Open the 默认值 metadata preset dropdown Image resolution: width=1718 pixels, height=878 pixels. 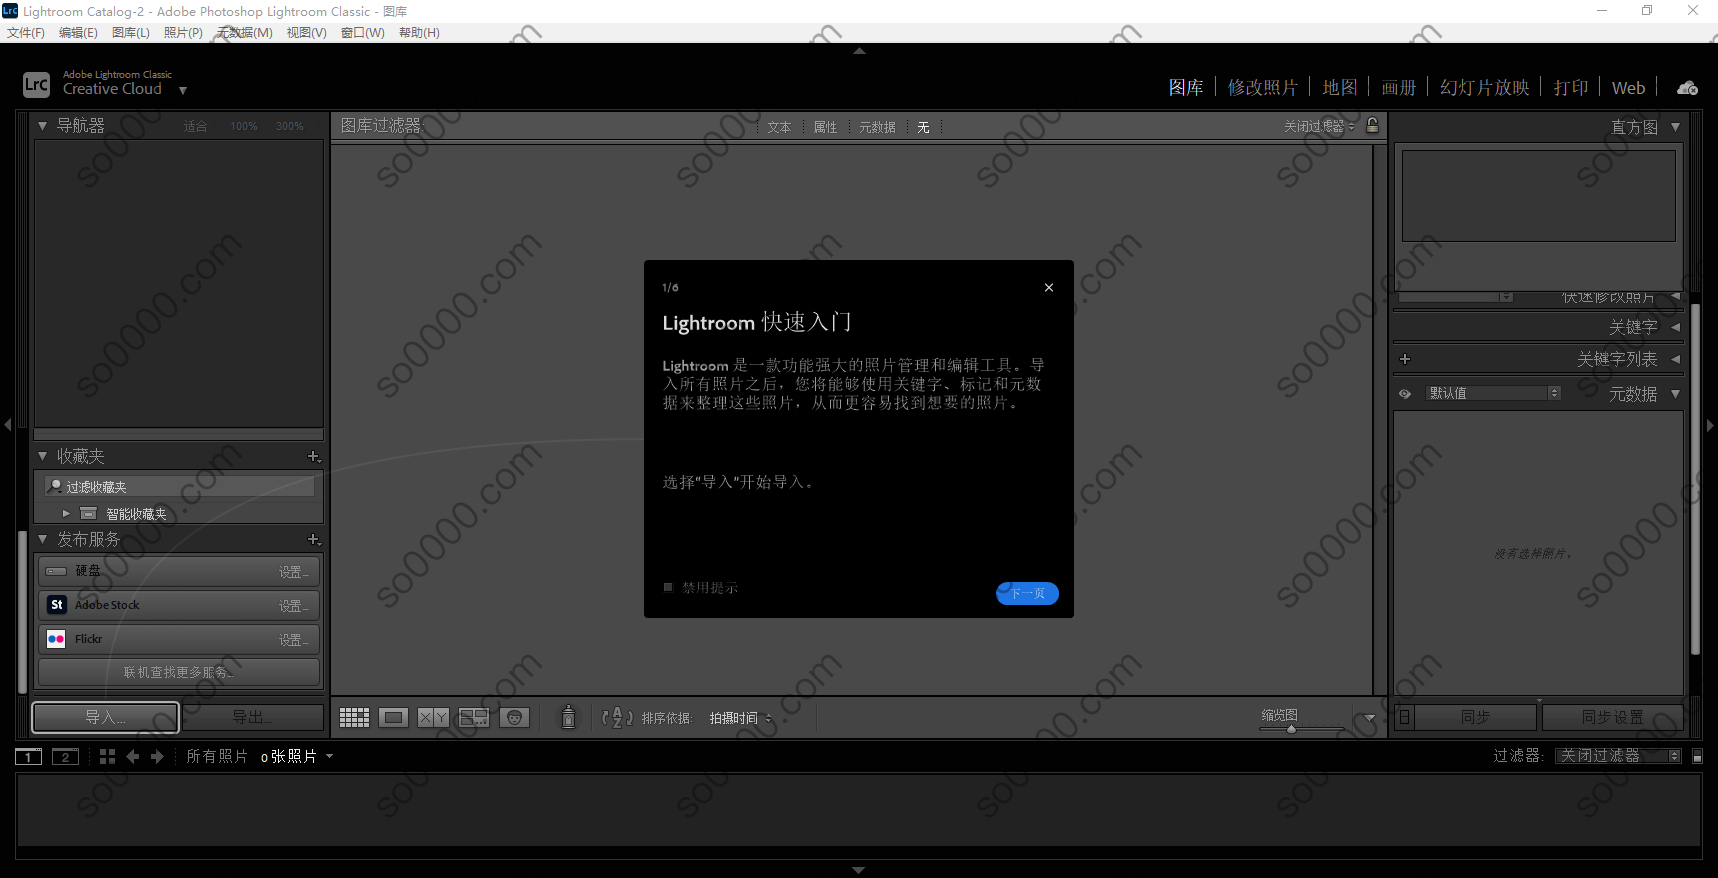[x=1493, y=393]
